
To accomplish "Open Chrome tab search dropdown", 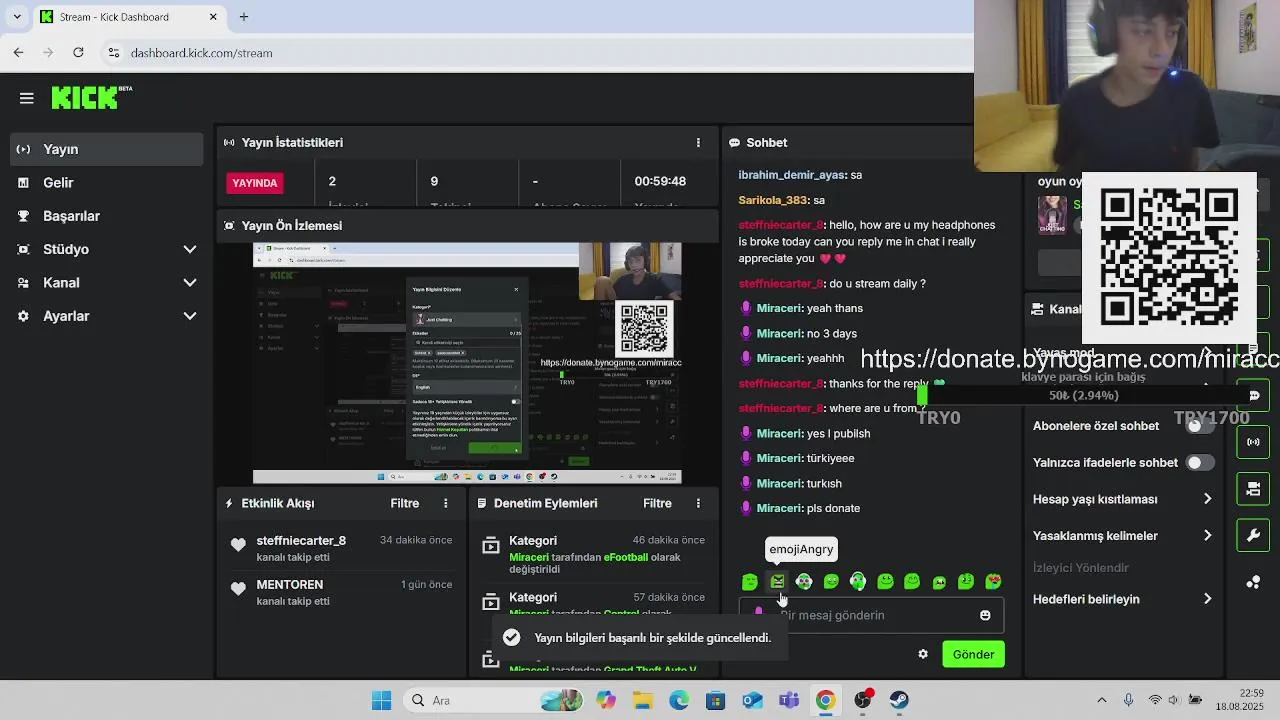I will 16,17.
